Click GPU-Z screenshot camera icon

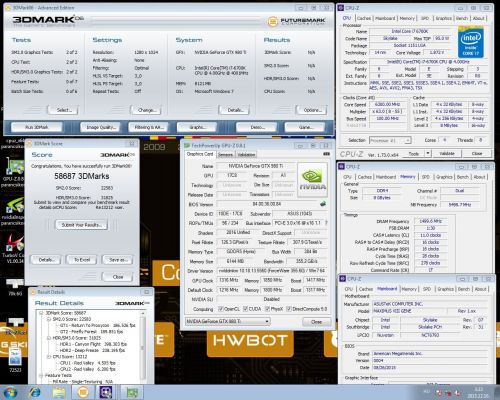(x=326, y=154)
